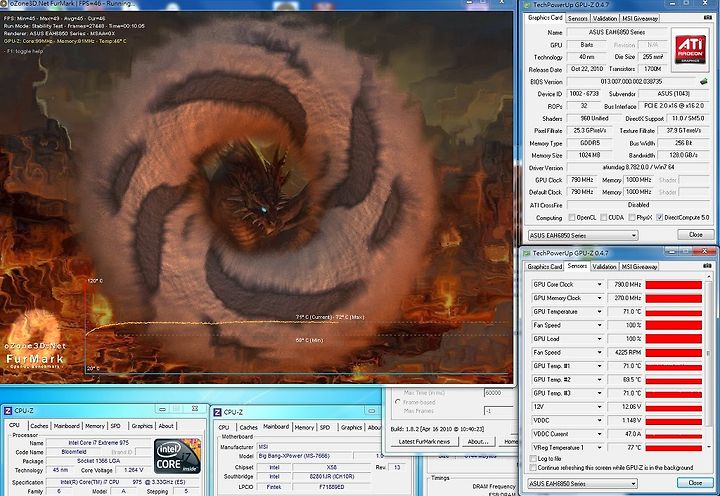Switch to CPU tab in CPU-Z motherboard window
The width and height of the screenshot is (720, 496).
pos(224,427)
